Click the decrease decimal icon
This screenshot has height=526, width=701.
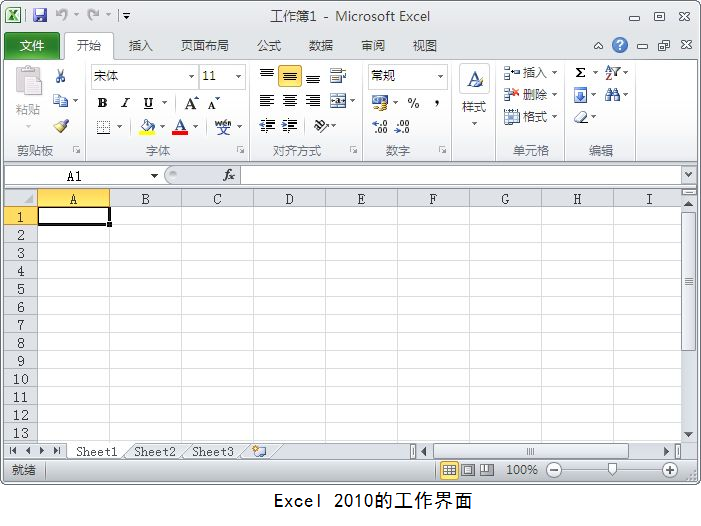click(402, 126)
